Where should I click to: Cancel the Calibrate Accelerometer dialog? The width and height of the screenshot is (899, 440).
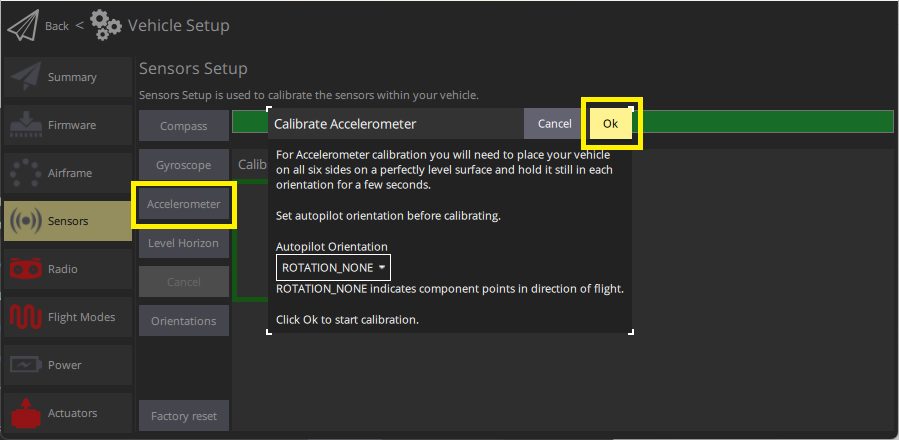(x=554, y=124)
